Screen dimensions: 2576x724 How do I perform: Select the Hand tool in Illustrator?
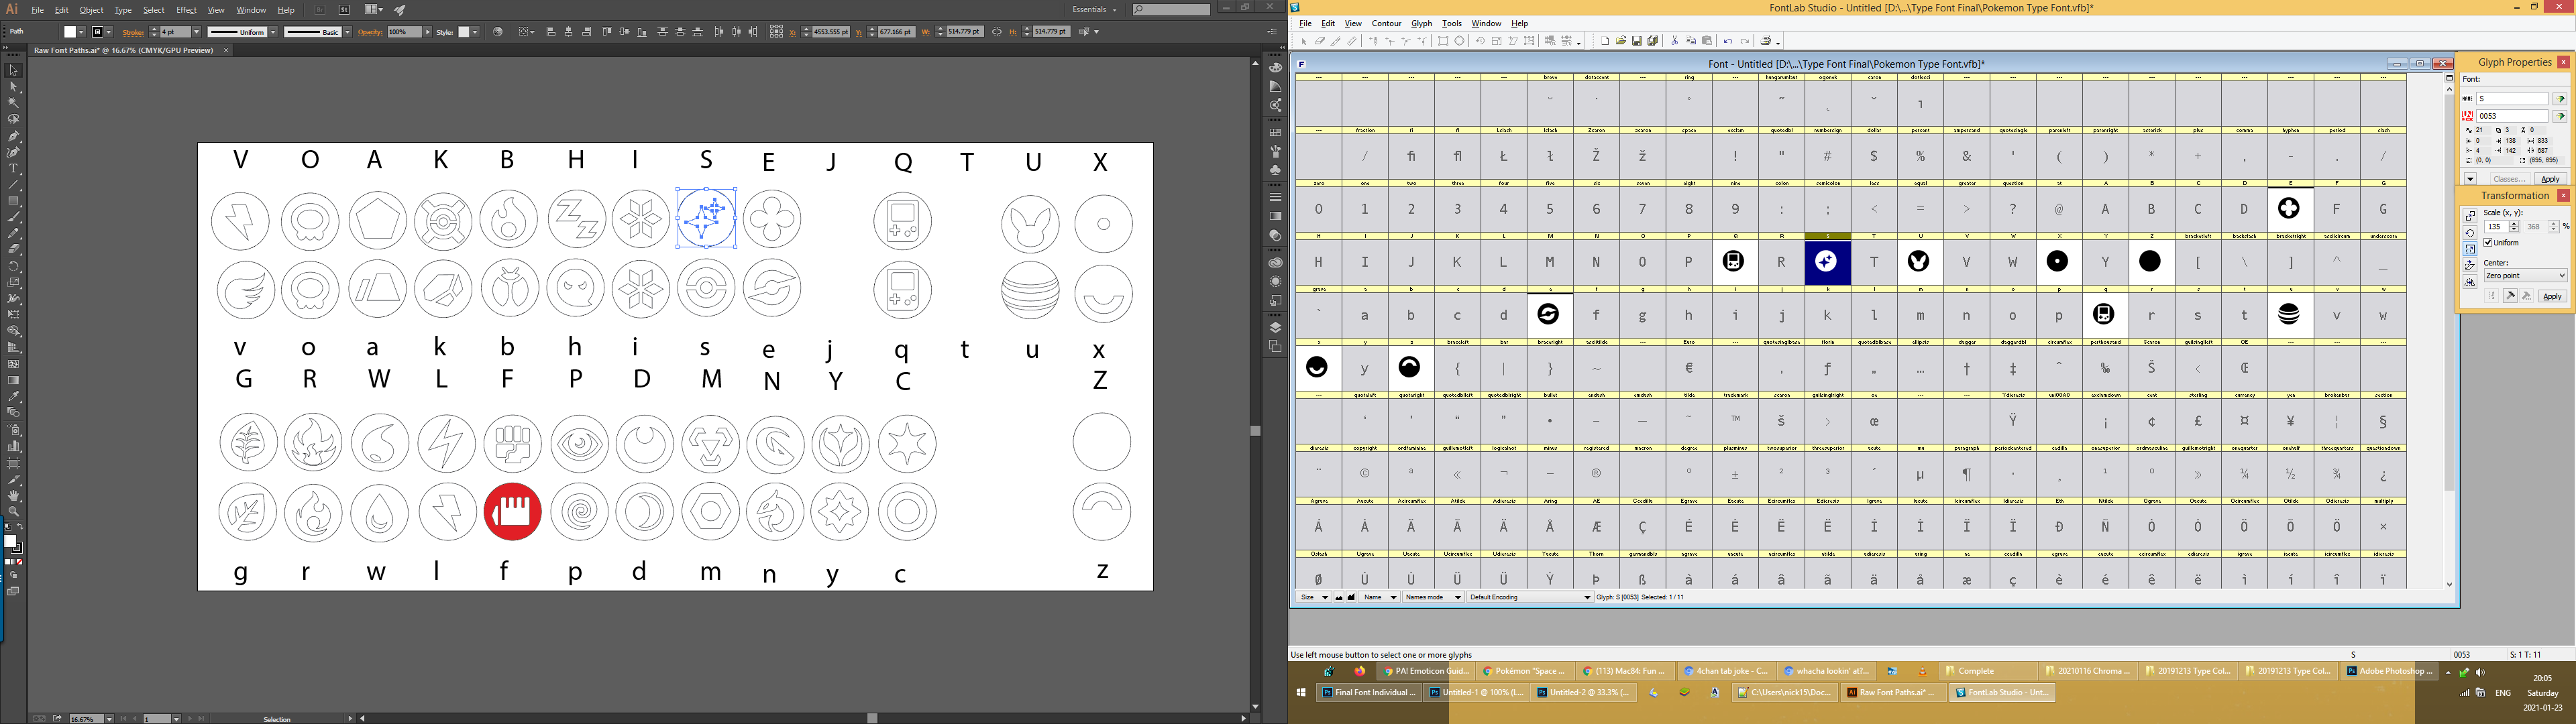pyautogui.click(x=14, y=495)
